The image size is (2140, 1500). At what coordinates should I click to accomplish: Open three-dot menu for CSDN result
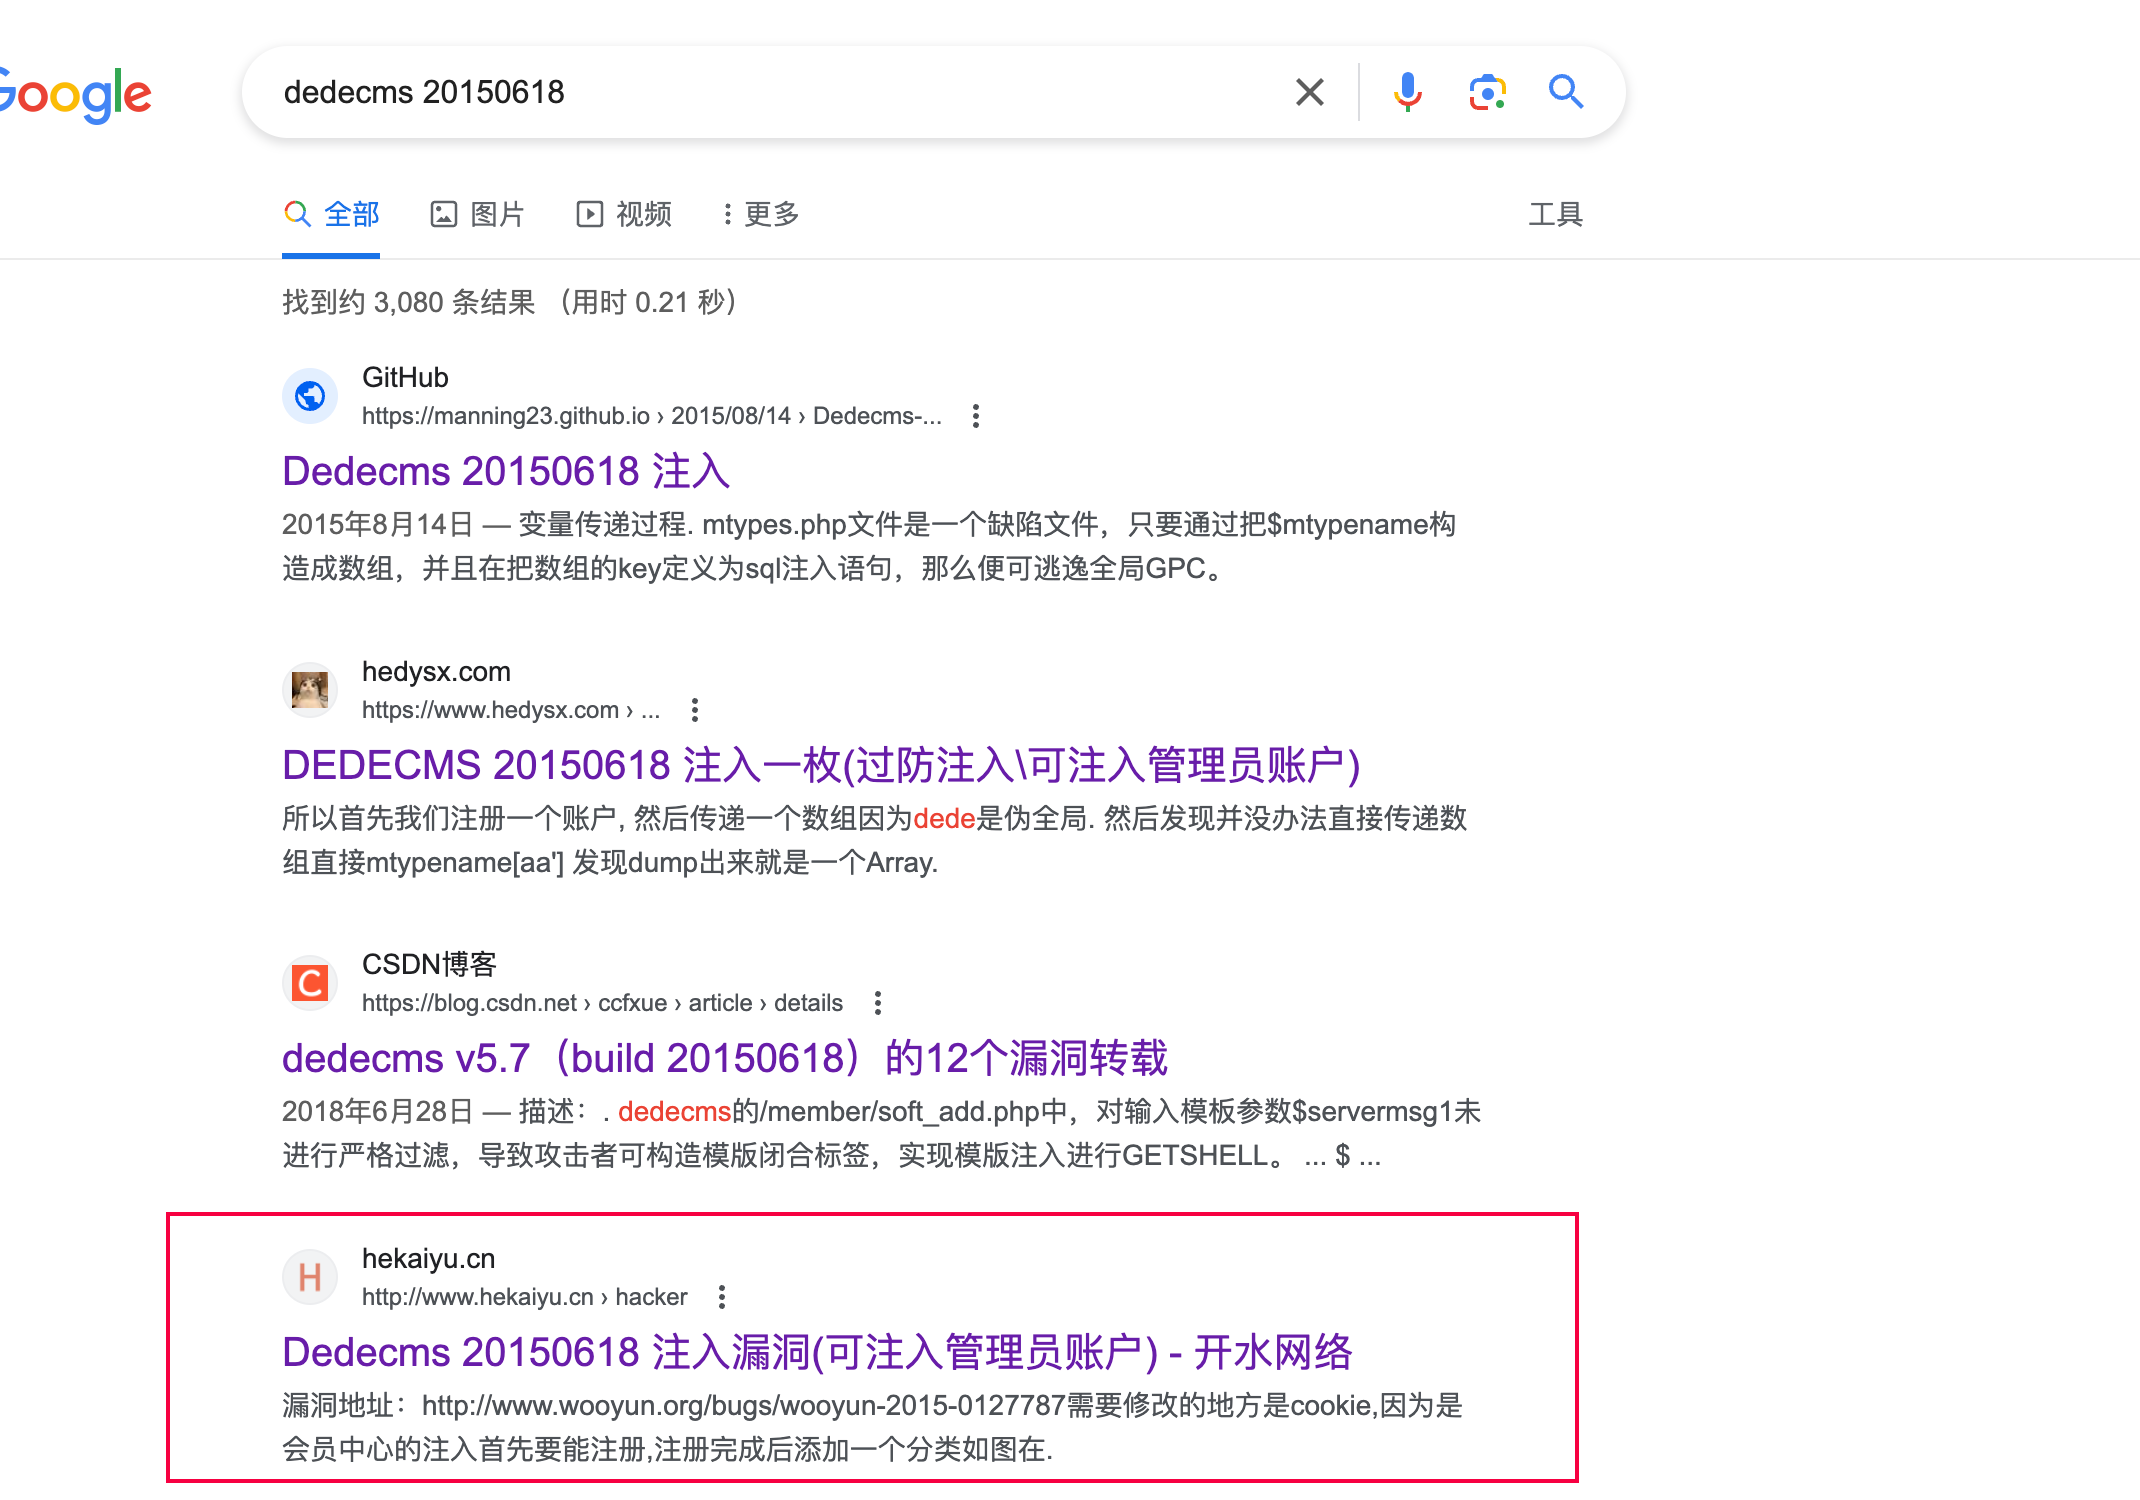pos(878,1003)
